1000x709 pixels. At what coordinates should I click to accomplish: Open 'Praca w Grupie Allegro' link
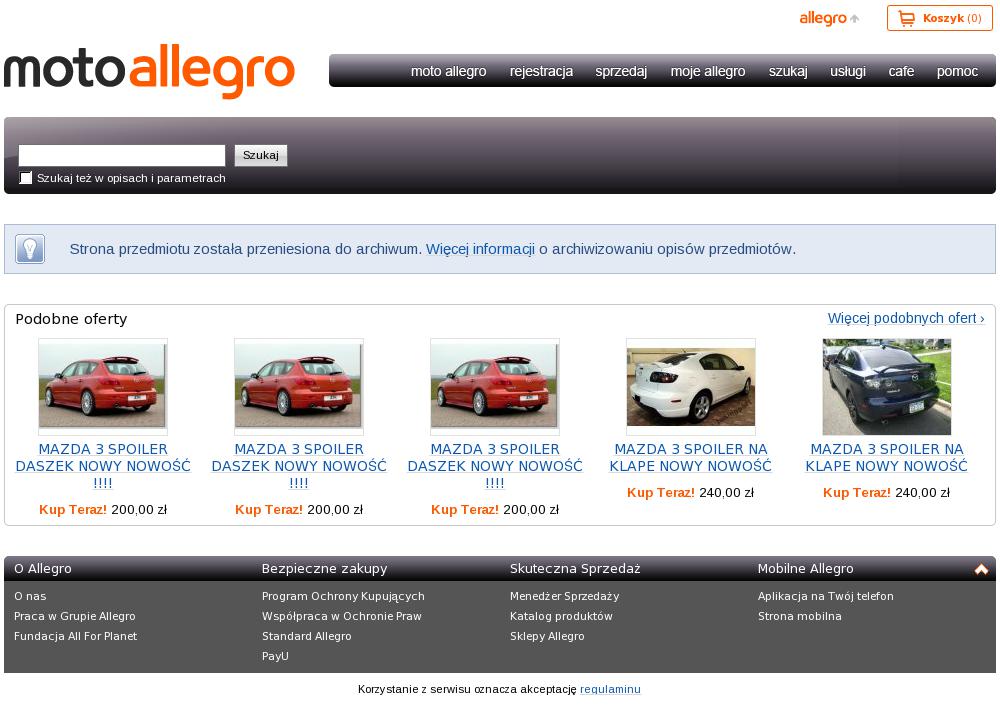coord(75,616)
